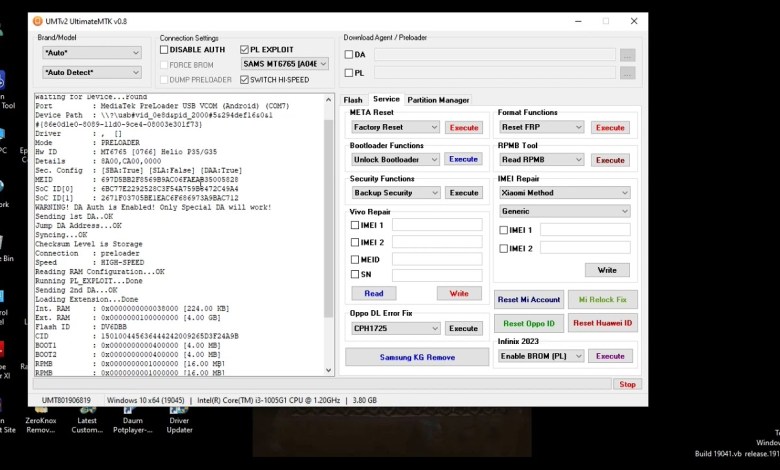Click the Reset Mi Account button

pyautogui.click(x=529, y=299)
